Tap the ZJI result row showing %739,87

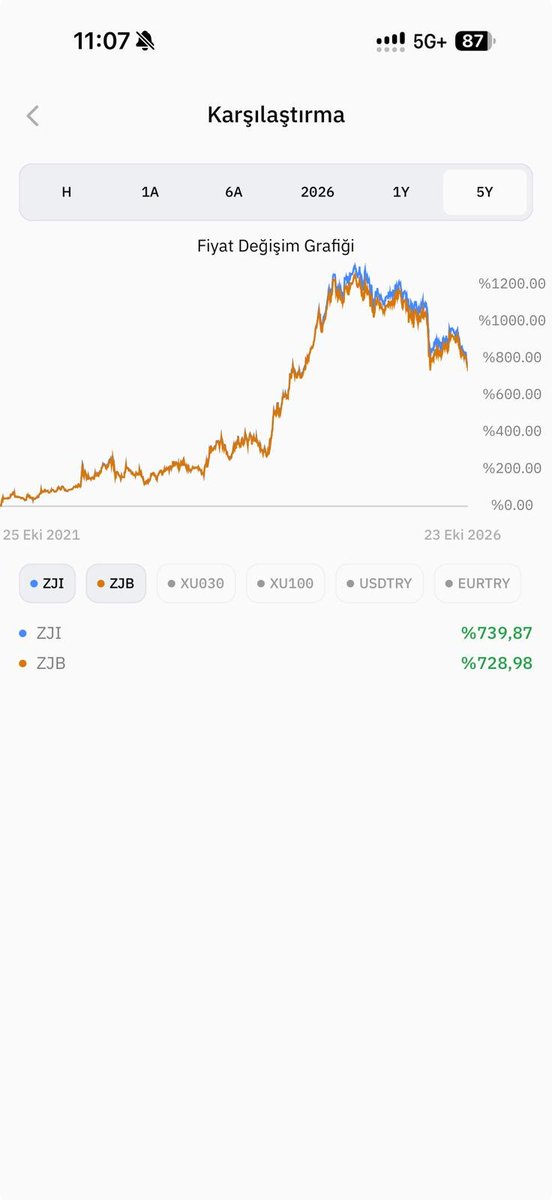[x=276, y=633]
